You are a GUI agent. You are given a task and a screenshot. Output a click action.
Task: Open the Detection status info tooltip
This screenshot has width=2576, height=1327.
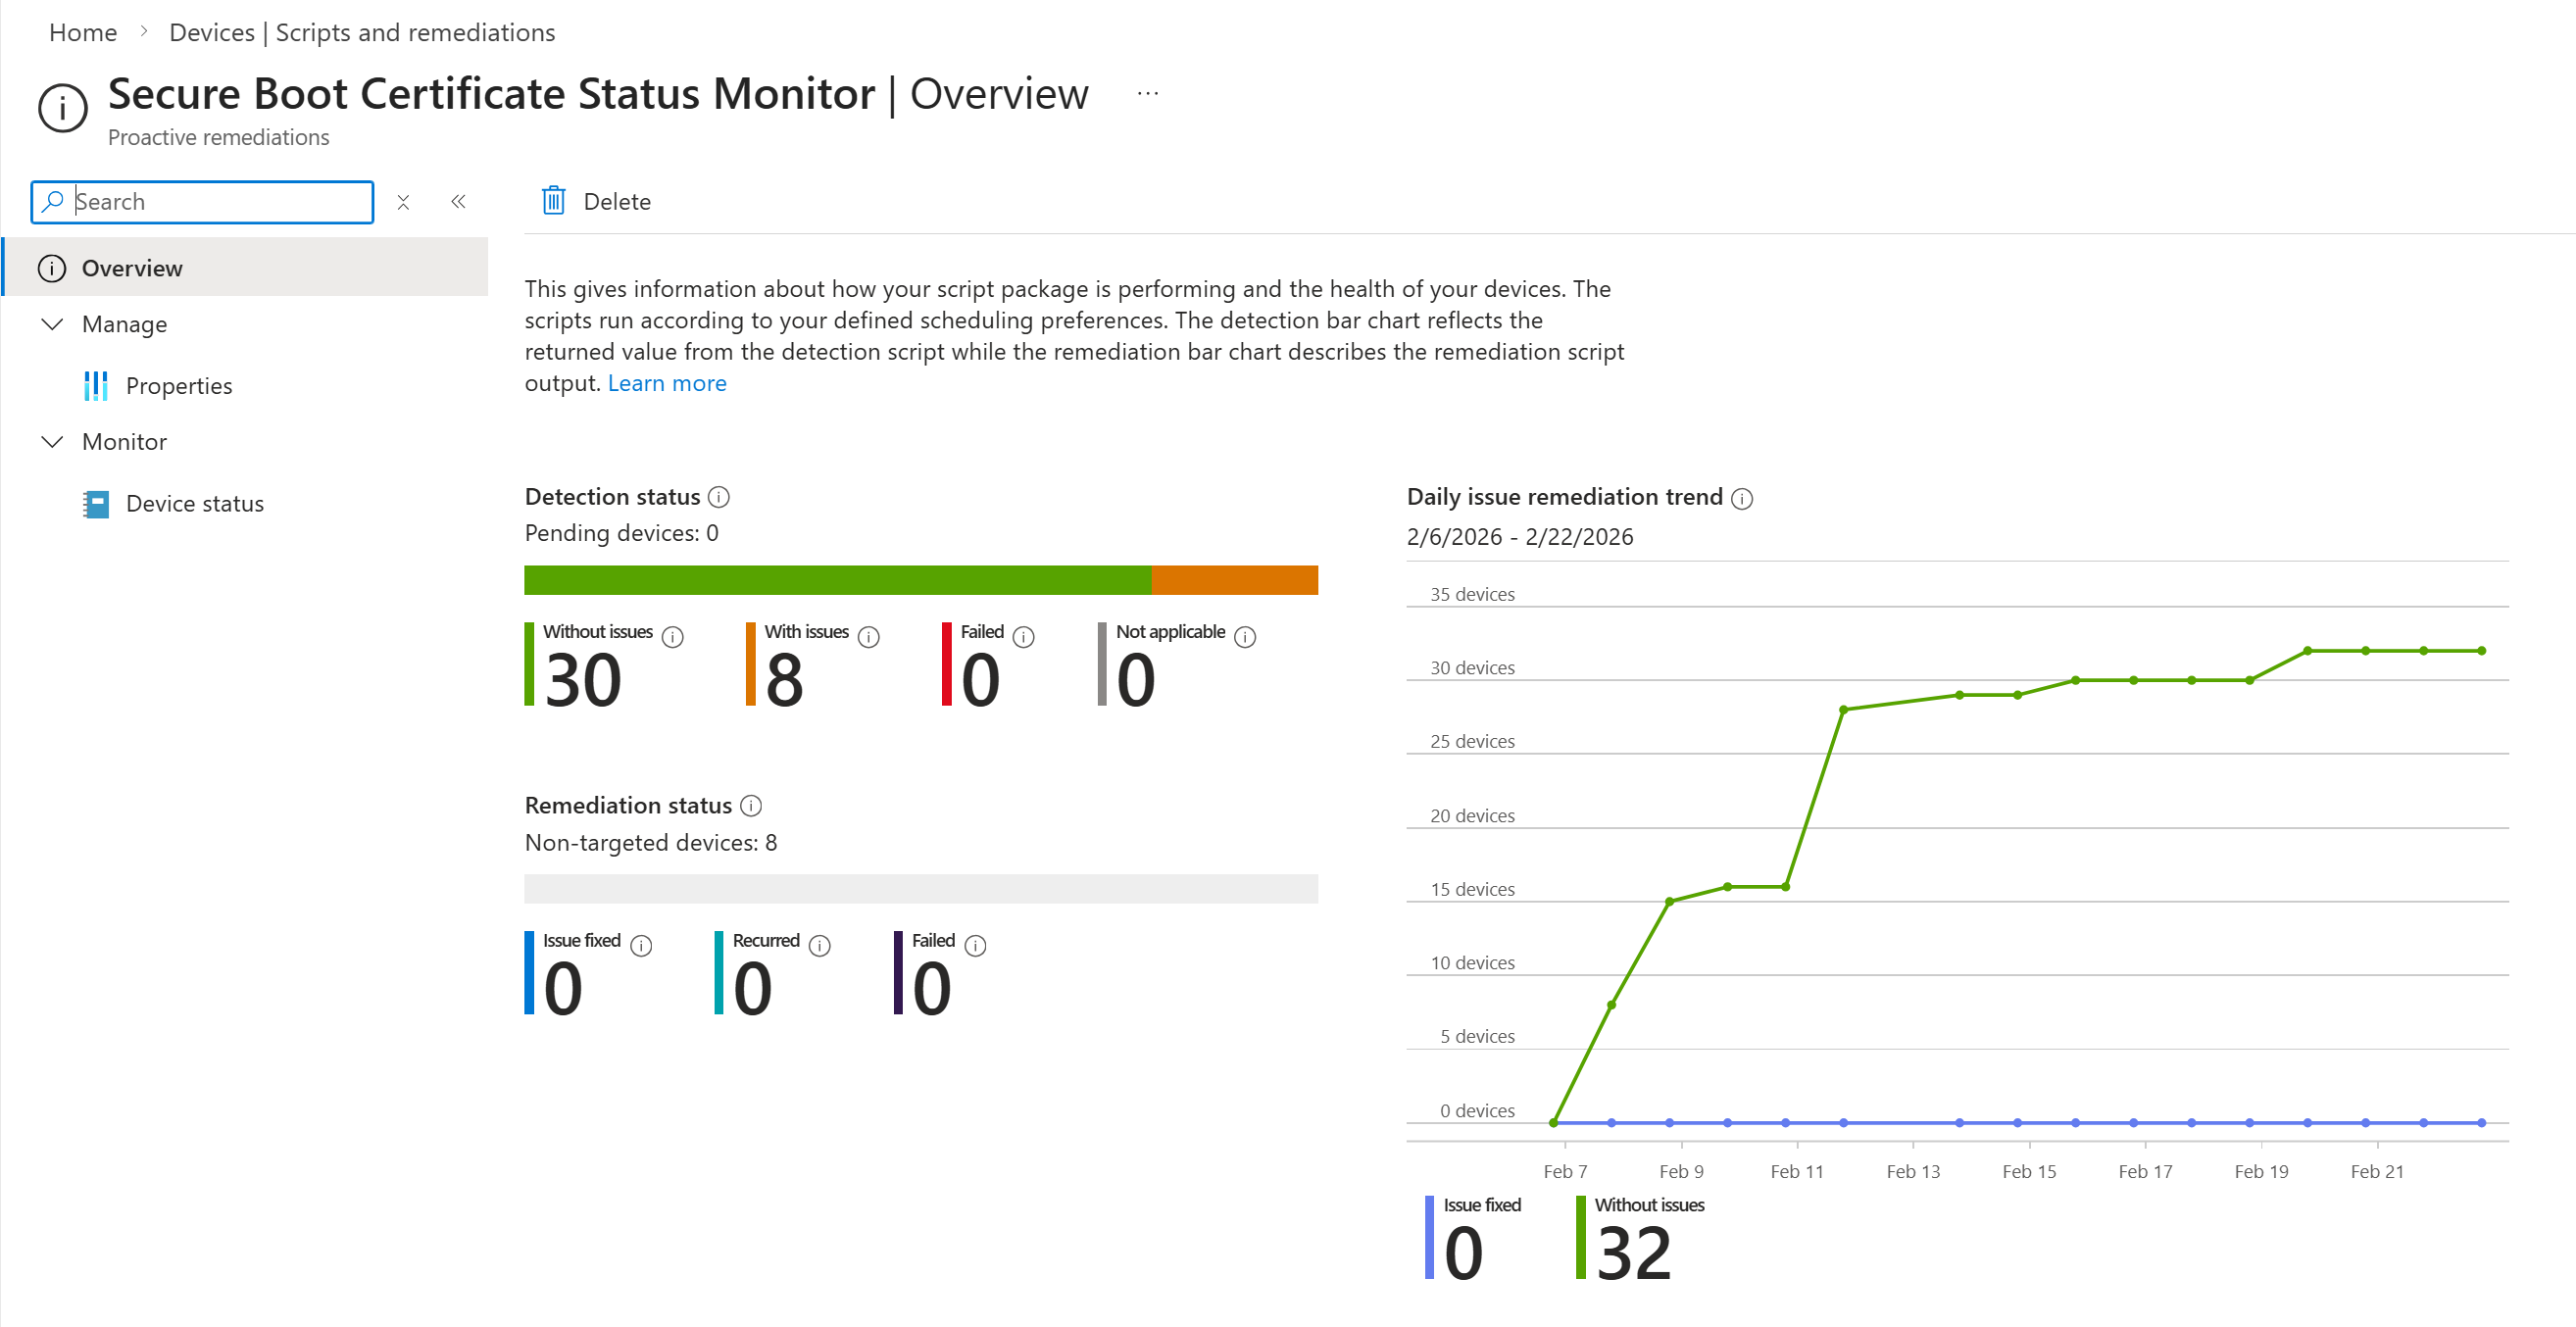click(719, 496)
